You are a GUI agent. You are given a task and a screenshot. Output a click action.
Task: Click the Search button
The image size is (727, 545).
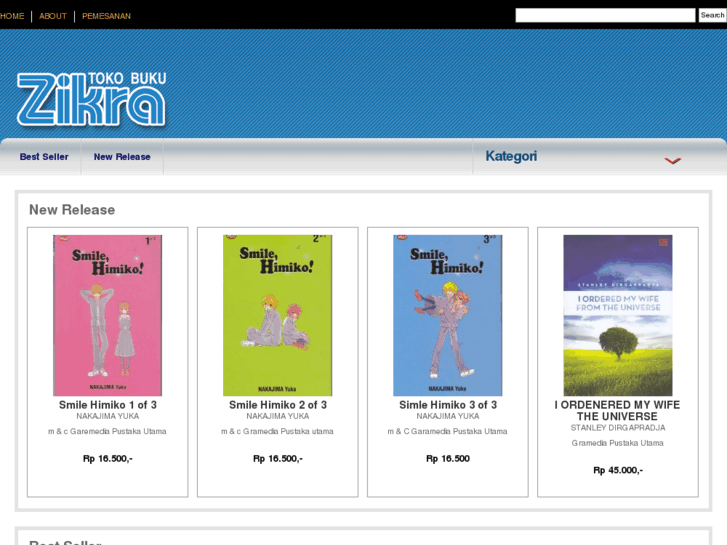point(712,15)
